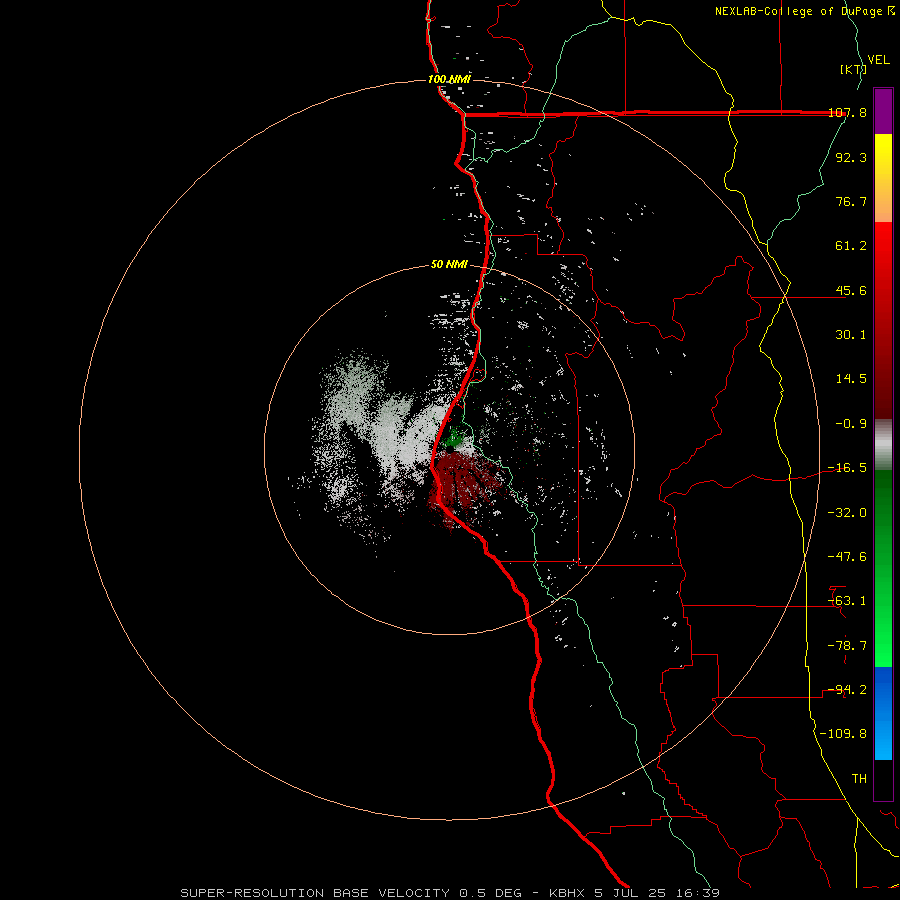900x900 pixels.
Task: Click the 45.6 scale value
Action: pos(851,290)
